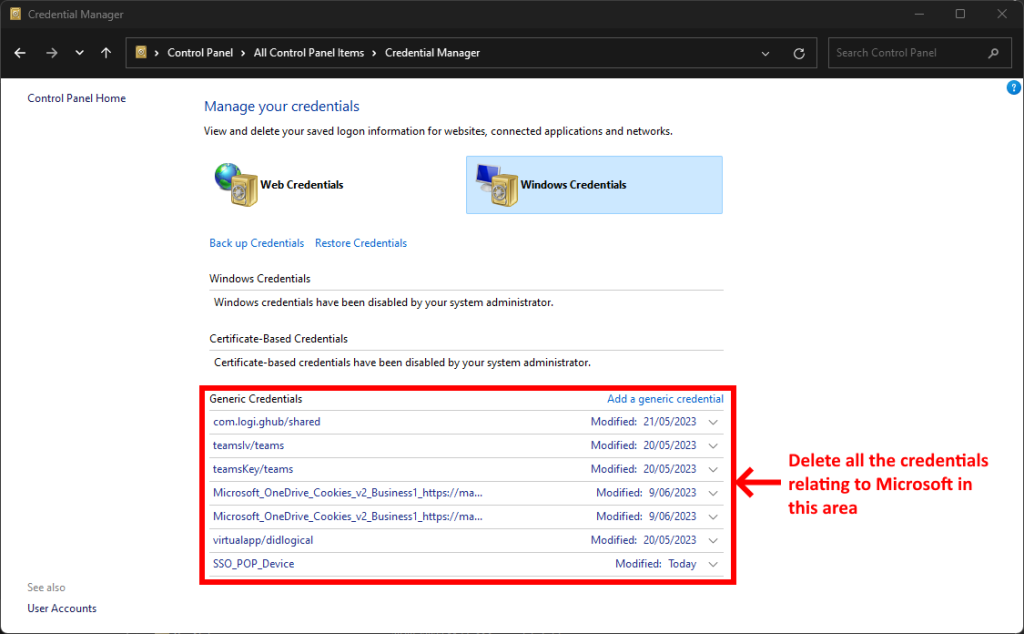Click the search magnifier icon
1024x634 pixels.
[x=993, y=53]
